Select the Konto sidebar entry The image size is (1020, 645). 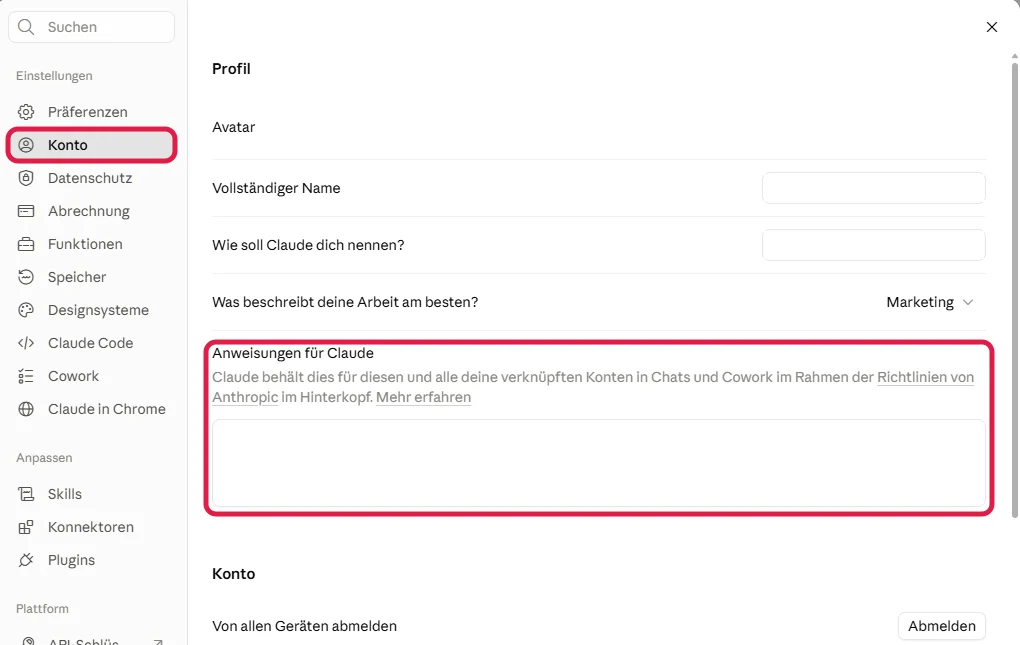pyautogui.click(x=91, y=145)
